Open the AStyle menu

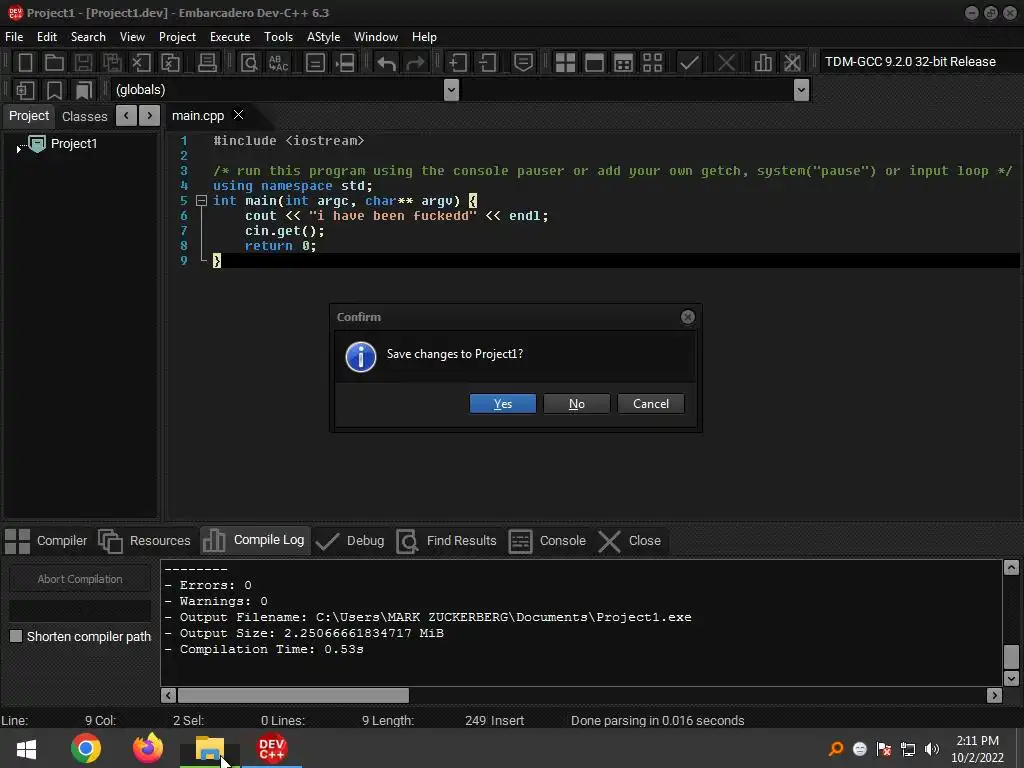323,37
